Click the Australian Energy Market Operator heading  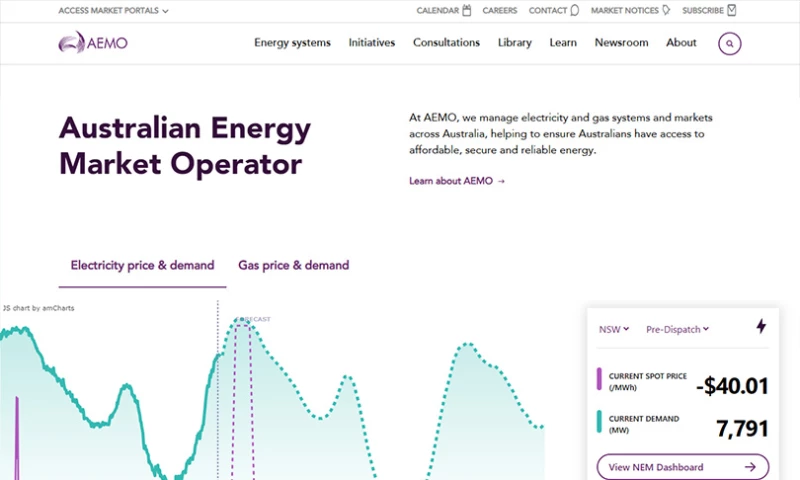pyautogui.click(x=185, y=146)
